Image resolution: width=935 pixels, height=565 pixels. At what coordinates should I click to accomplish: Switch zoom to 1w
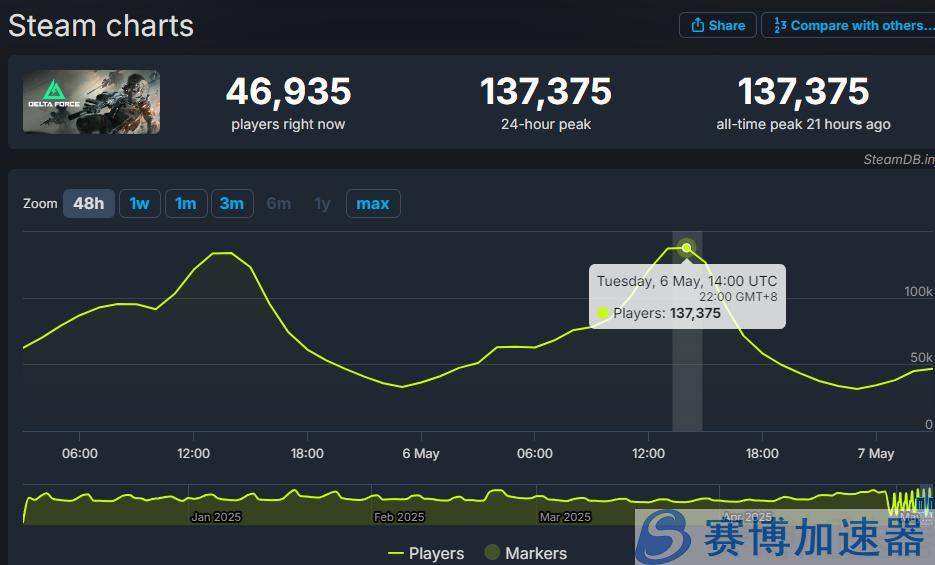click(x=140, y=203)
